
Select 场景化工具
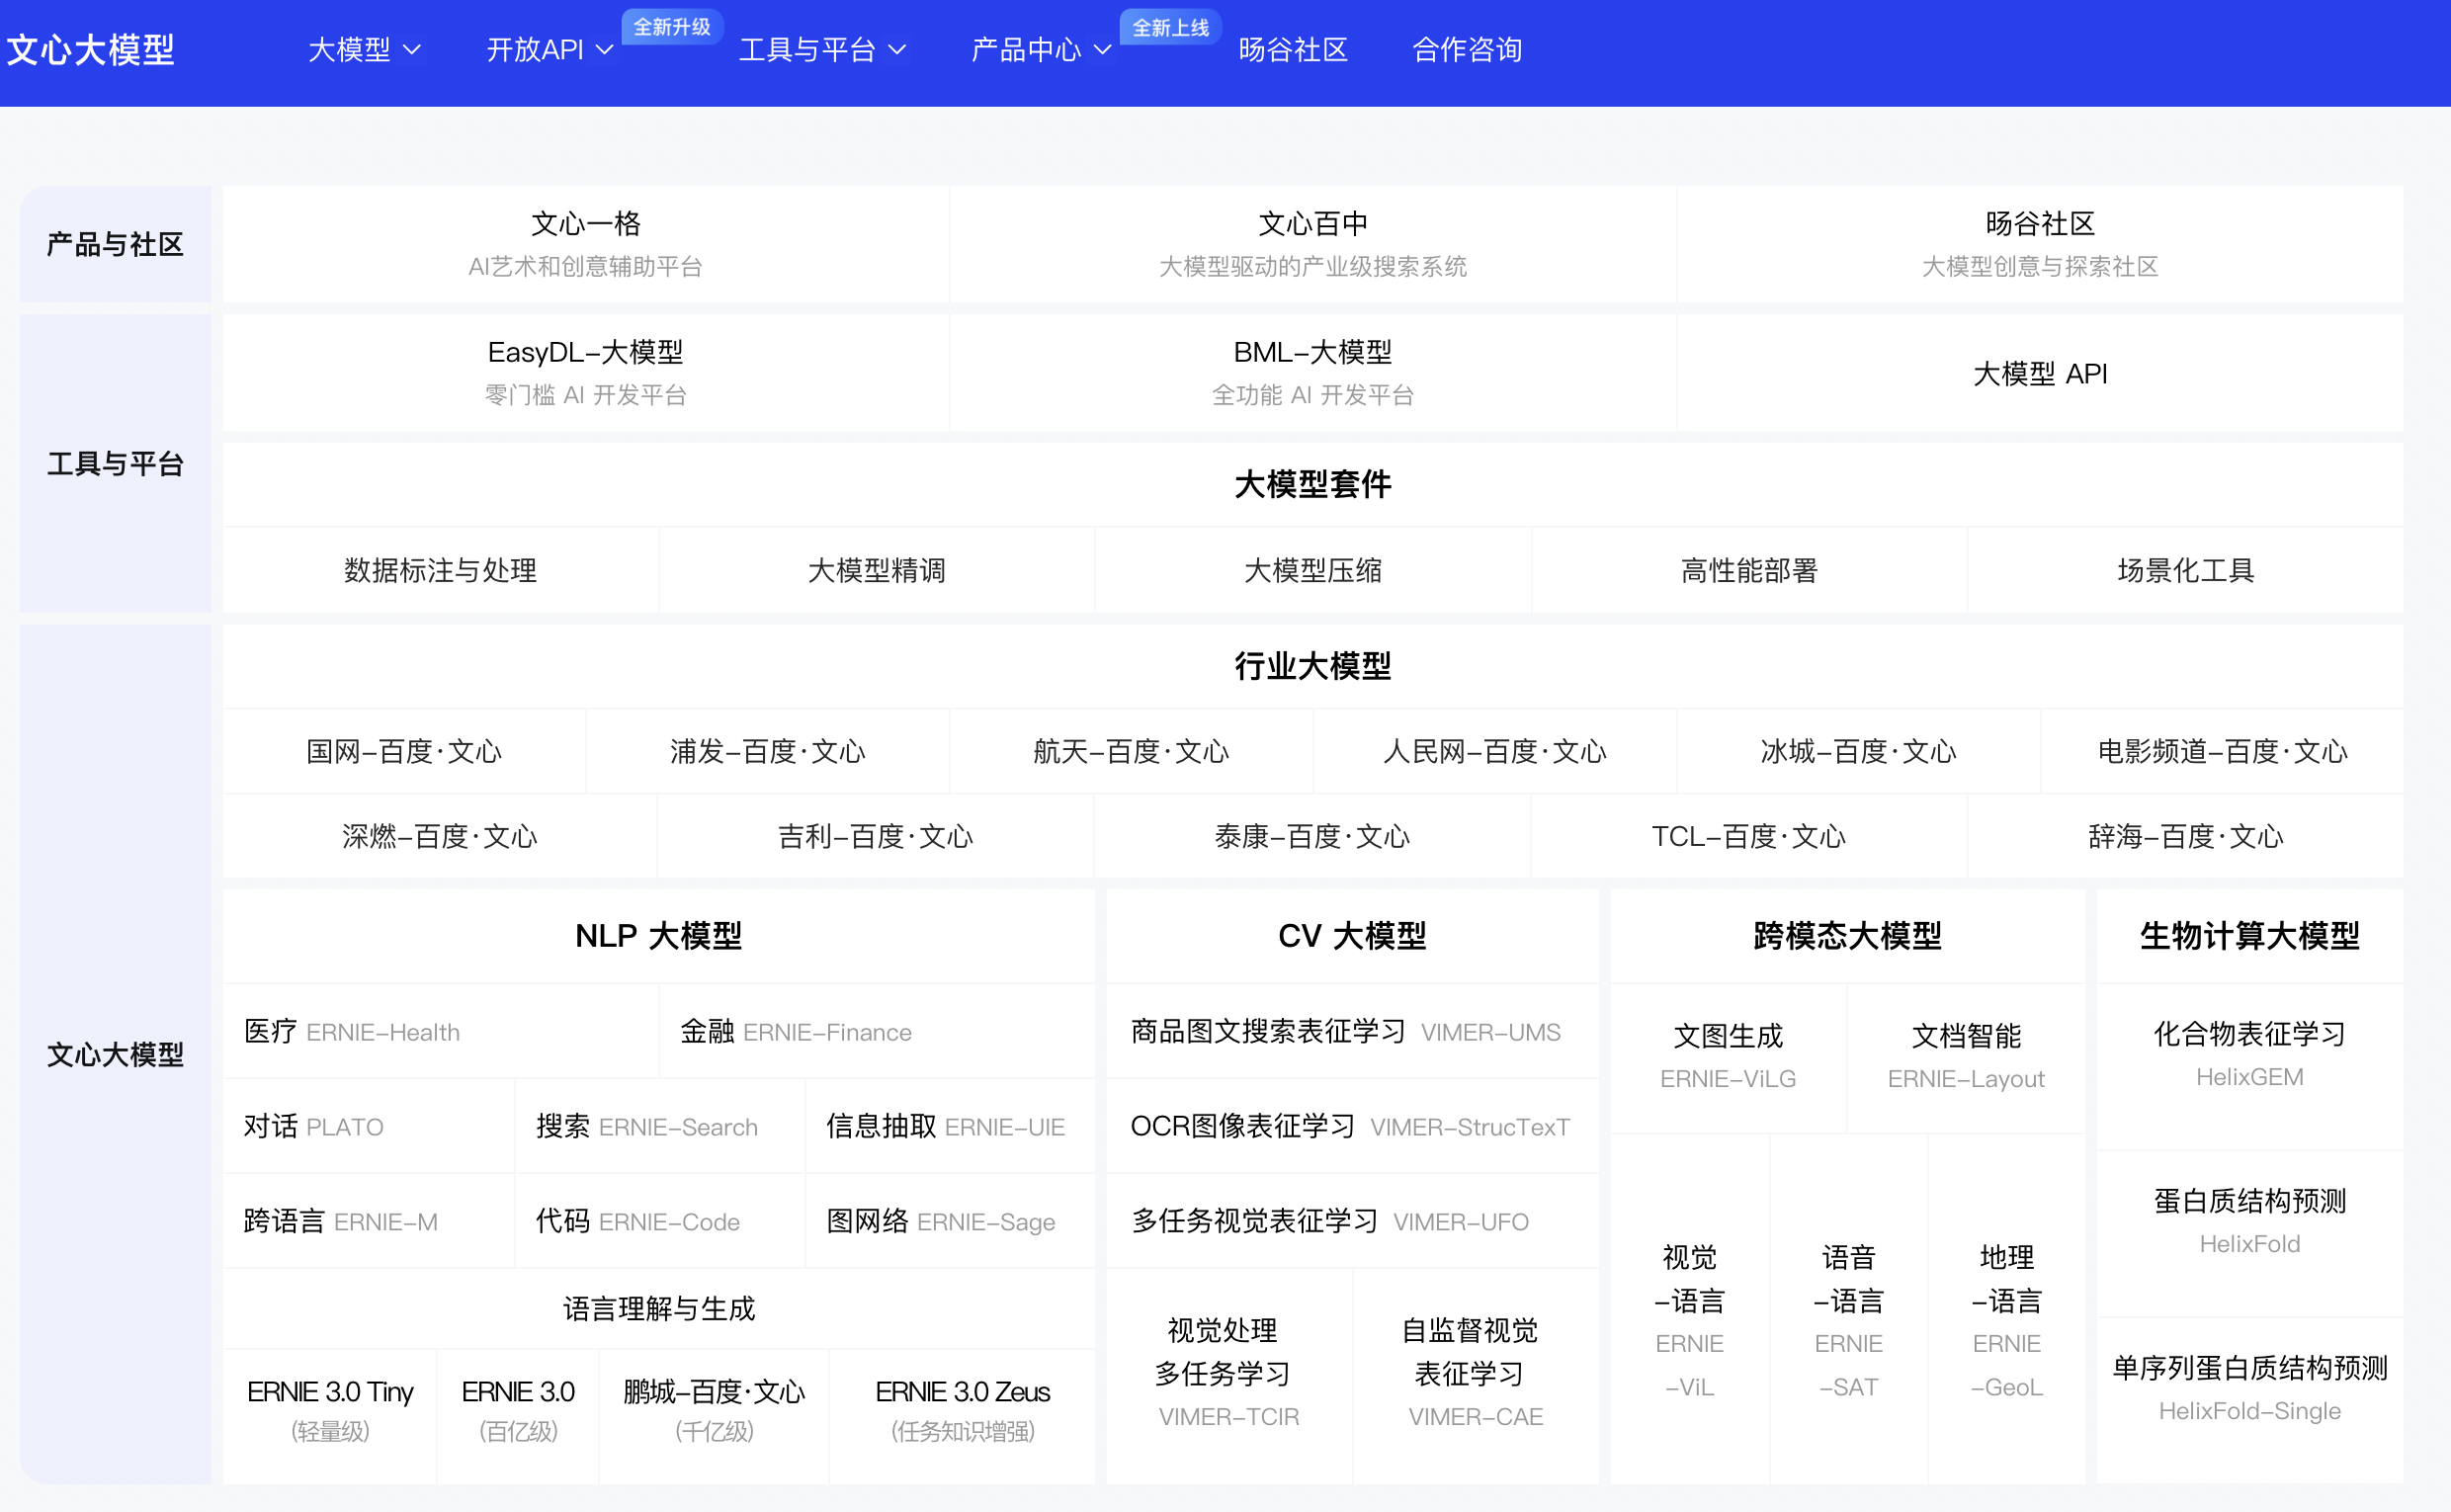(x=2186, y=570)
